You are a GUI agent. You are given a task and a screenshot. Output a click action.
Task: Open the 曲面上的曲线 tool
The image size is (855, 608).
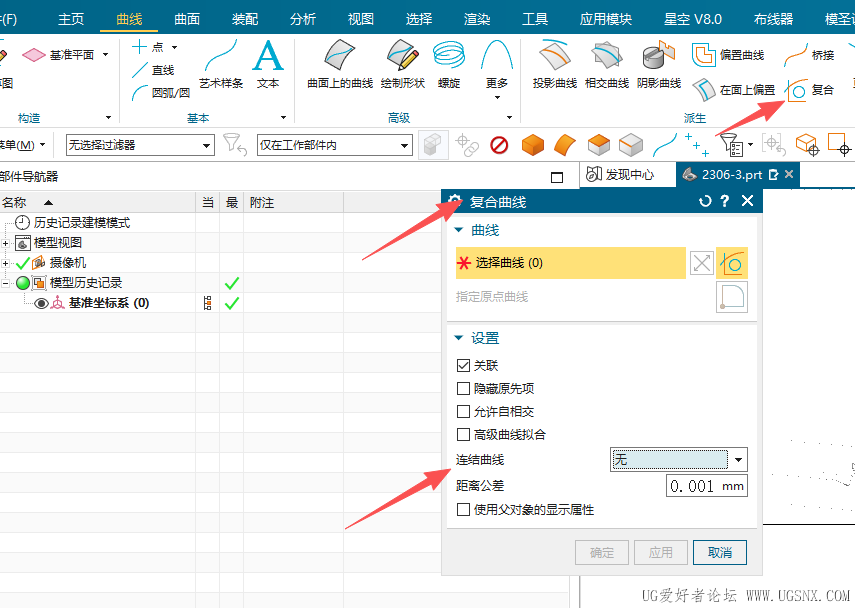click(340, 64)
